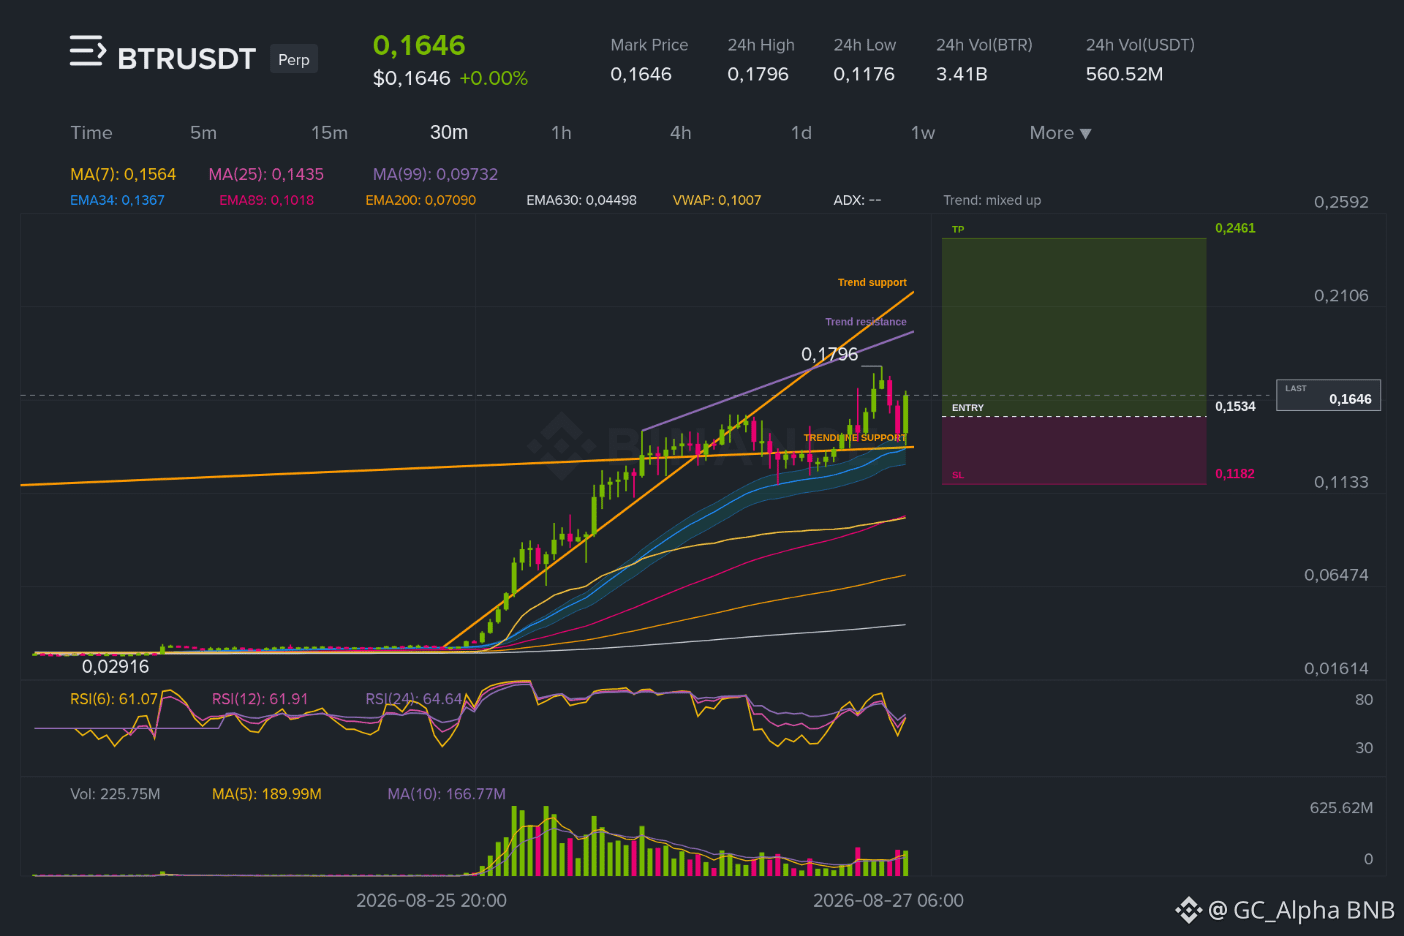This screenshot has height=936, width=1404.
Task: Click the +0.00% change value
Action: point(493,78)
